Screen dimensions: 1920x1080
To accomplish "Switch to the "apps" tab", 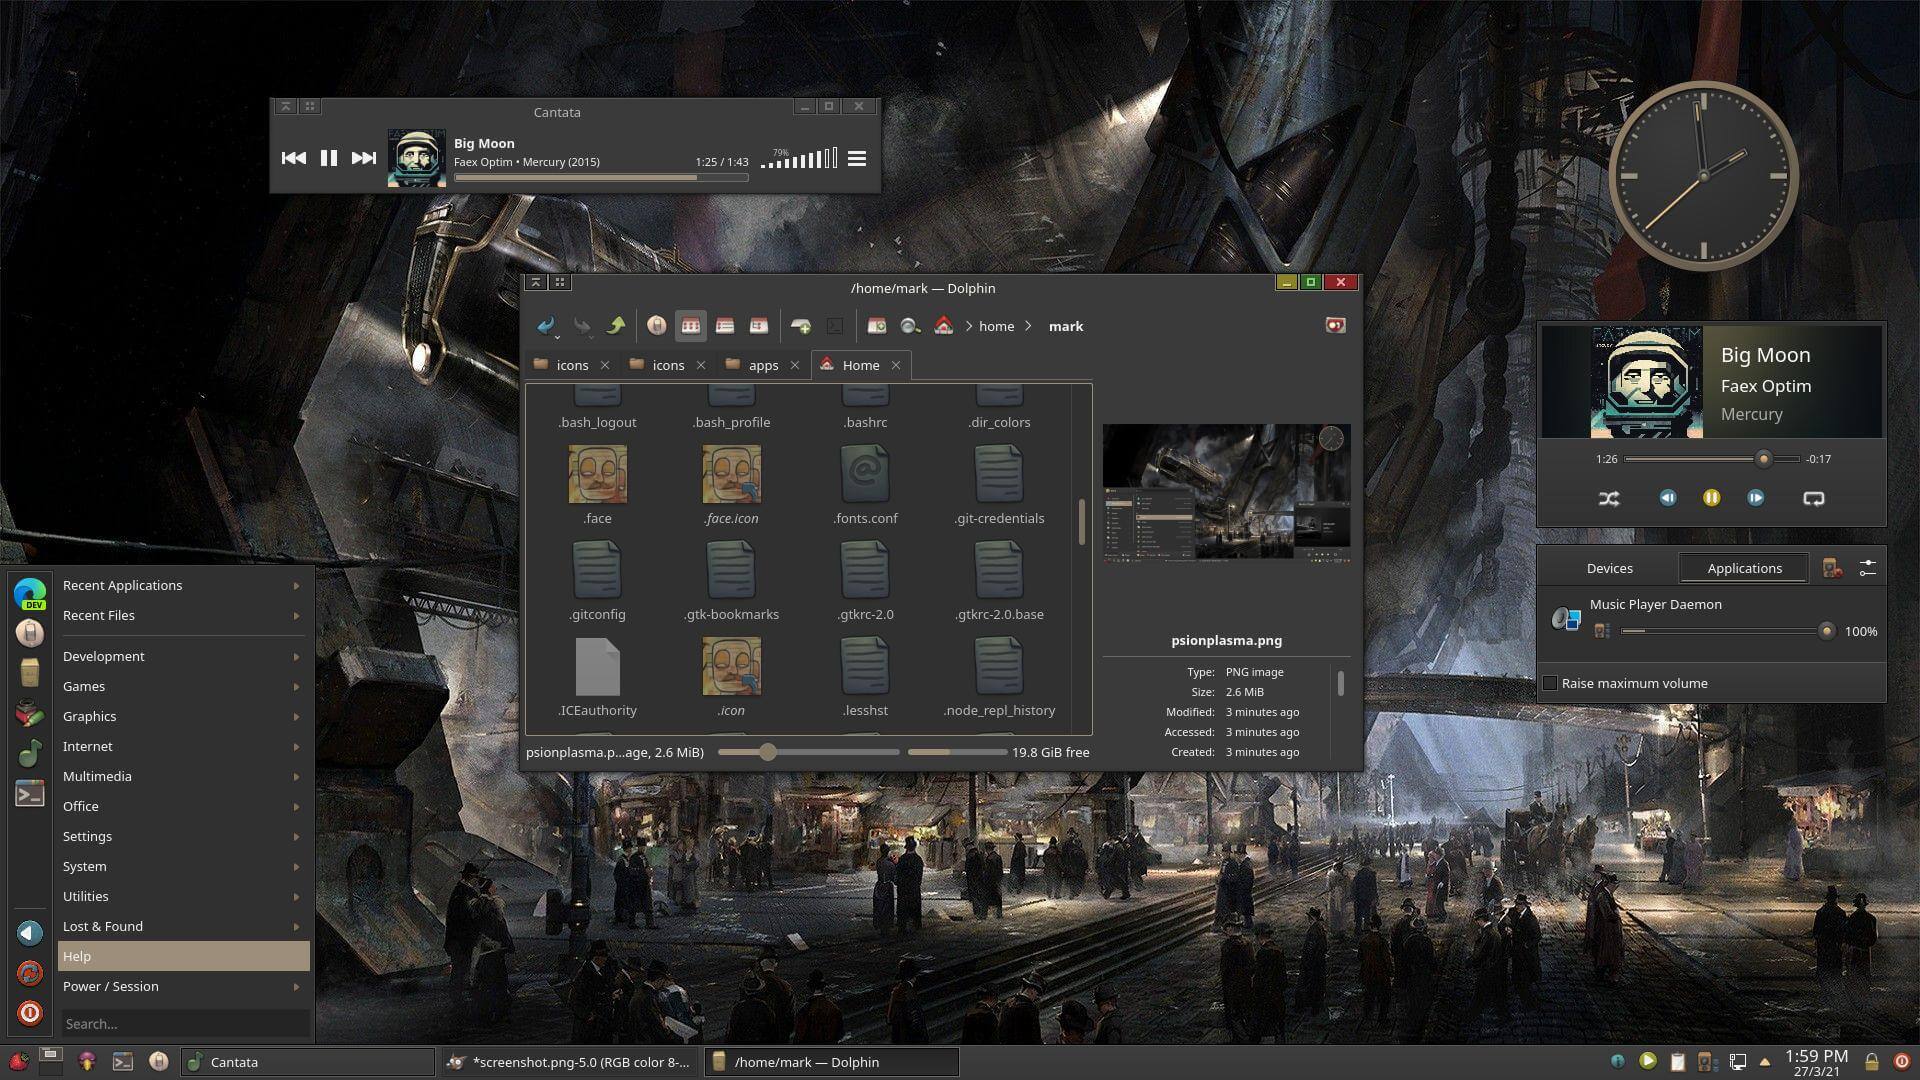I will pyautogui.click(x=763, y=365).
